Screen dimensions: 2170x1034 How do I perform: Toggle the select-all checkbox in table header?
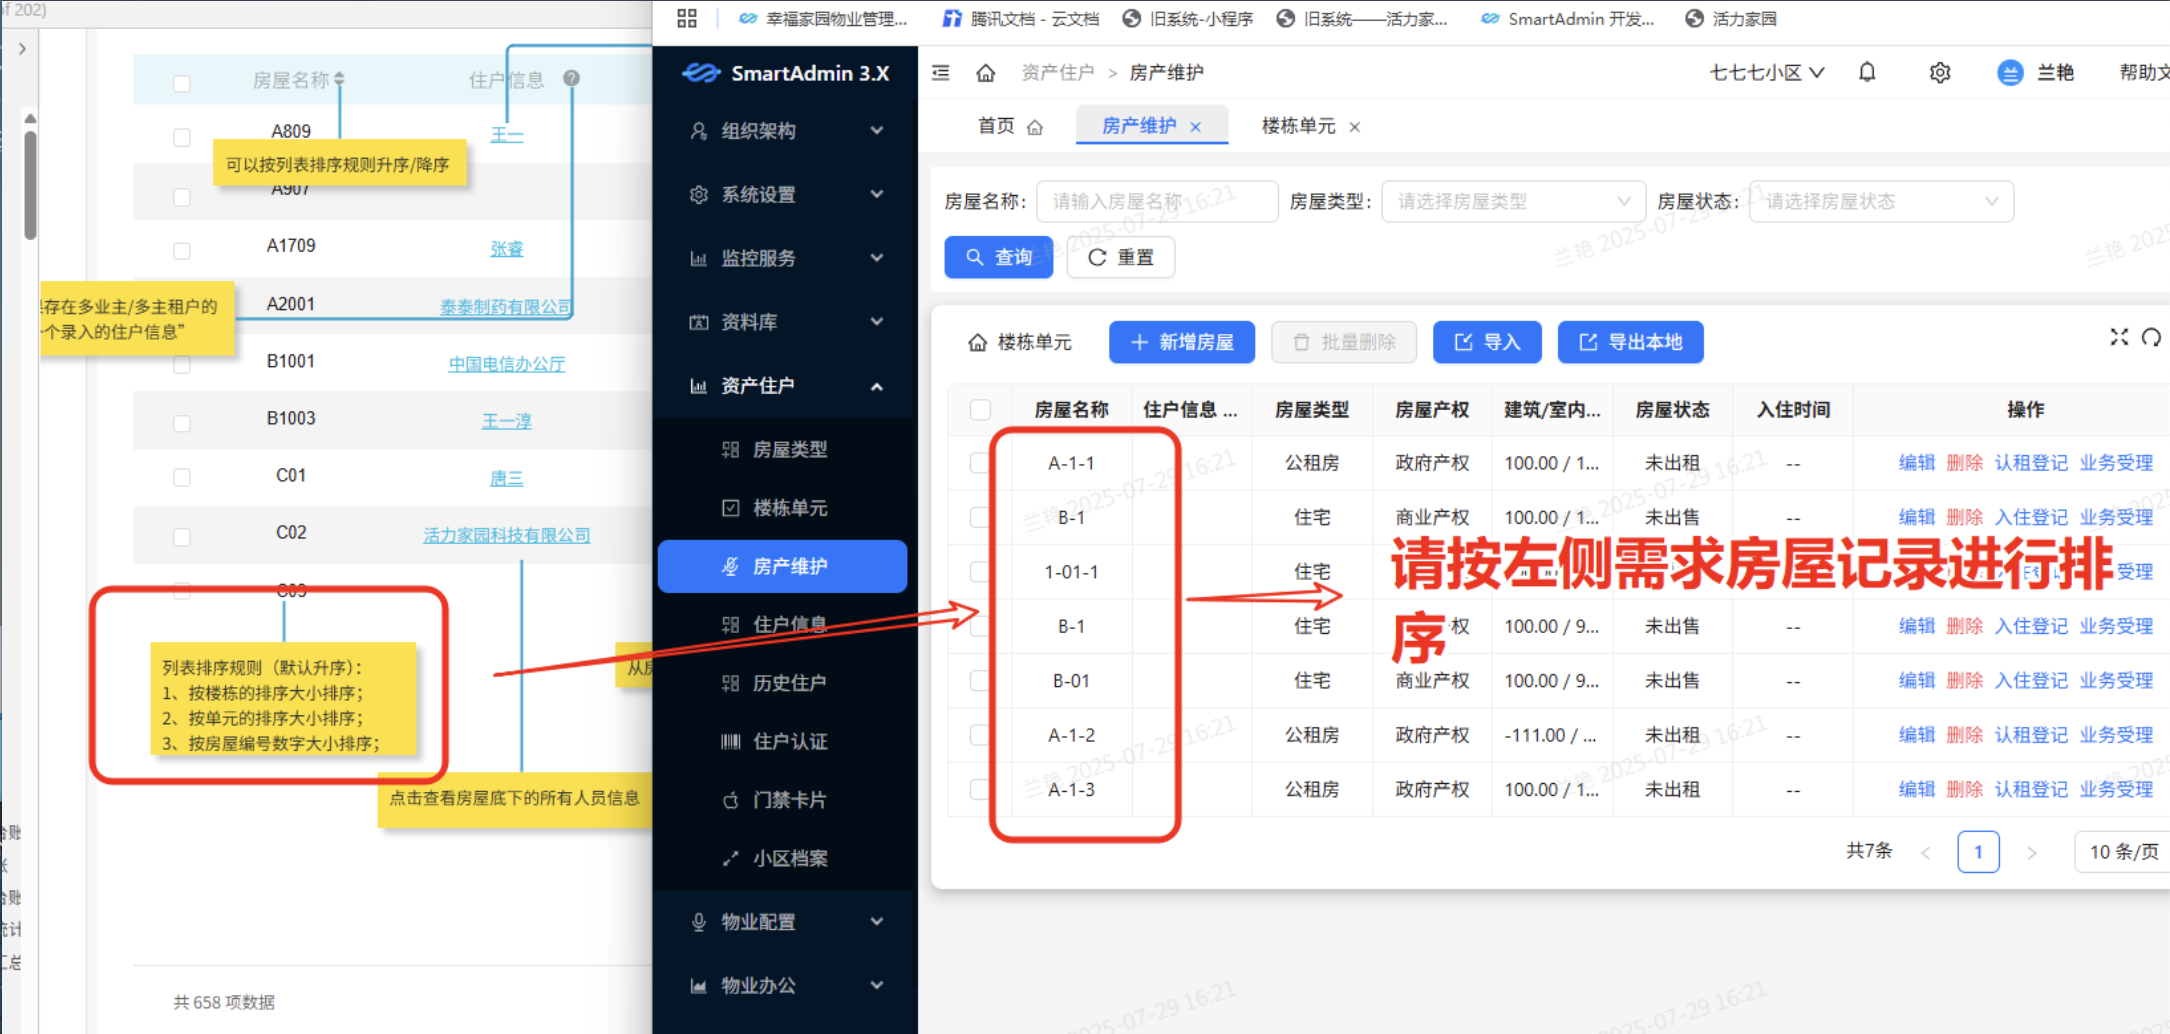tap(980, 410)
